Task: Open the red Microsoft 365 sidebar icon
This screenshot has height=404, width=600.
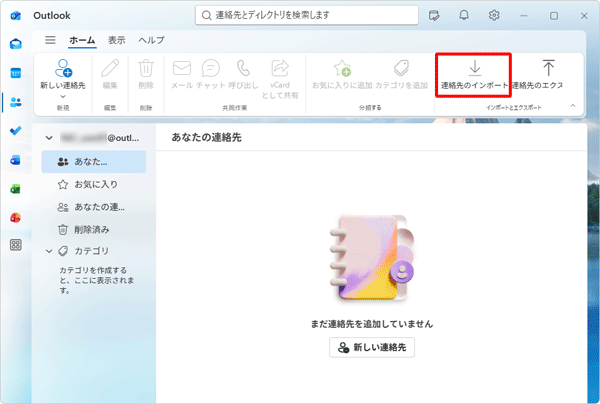Action: pyautogui.click(x=16, y=218)
